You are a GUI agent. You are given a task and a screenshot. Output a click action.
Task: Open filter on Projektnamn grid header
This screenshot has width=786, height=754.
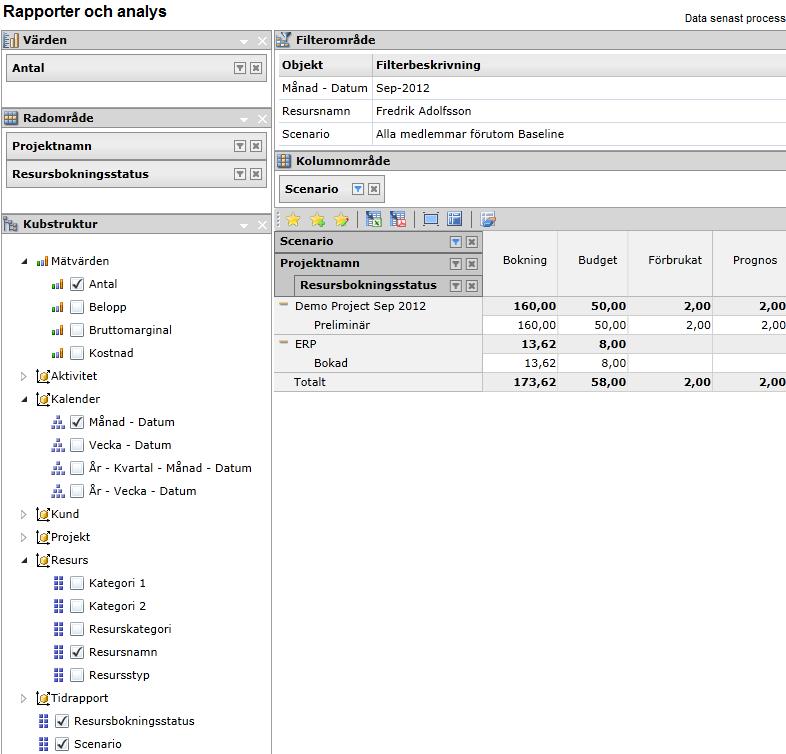[456, 264]
